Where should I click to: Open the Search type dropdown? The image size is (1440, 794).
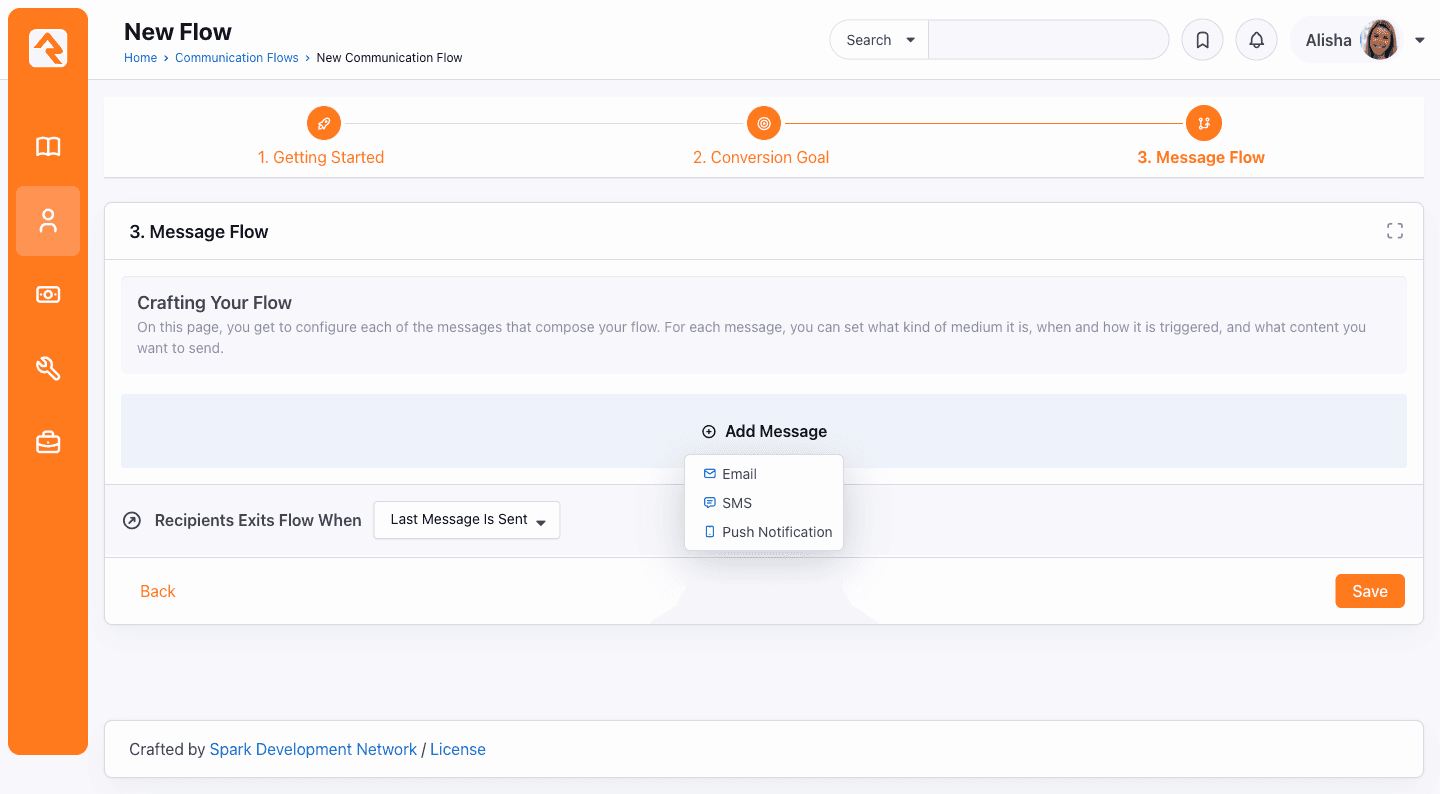(x=878, y=39)
